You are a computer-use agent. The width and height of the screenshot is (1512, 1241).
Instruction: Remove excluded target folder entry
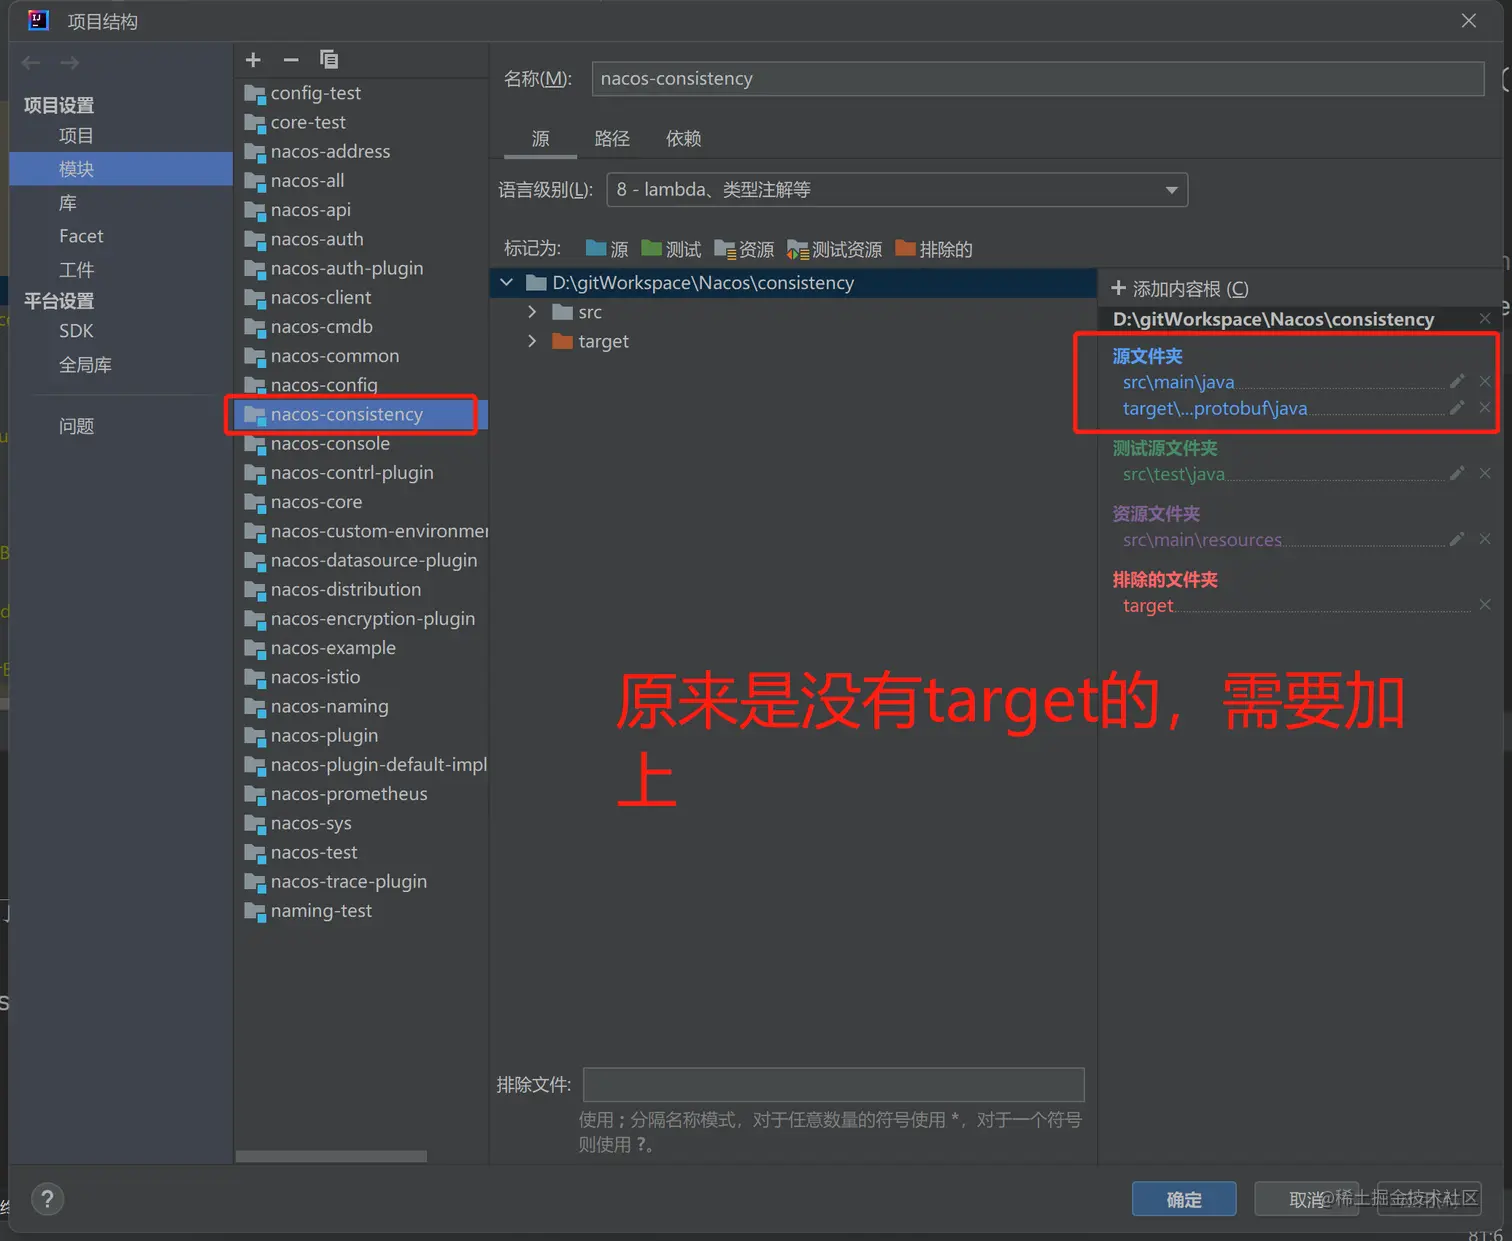(x=1485, y=604)
